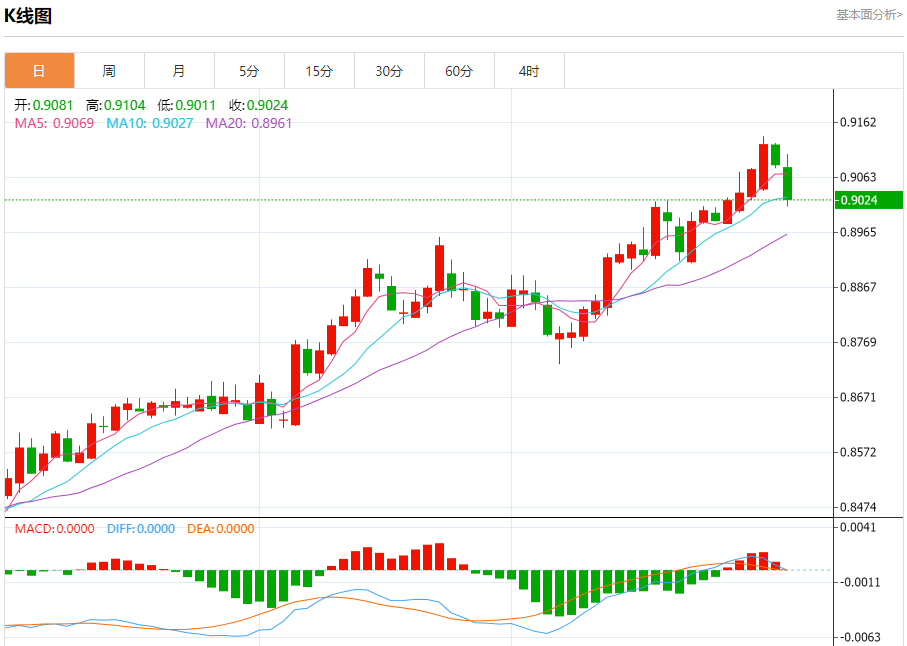This screenshot has height=646, width=907.
Task: Select the 日 daily chart tab
Action: 39,71
